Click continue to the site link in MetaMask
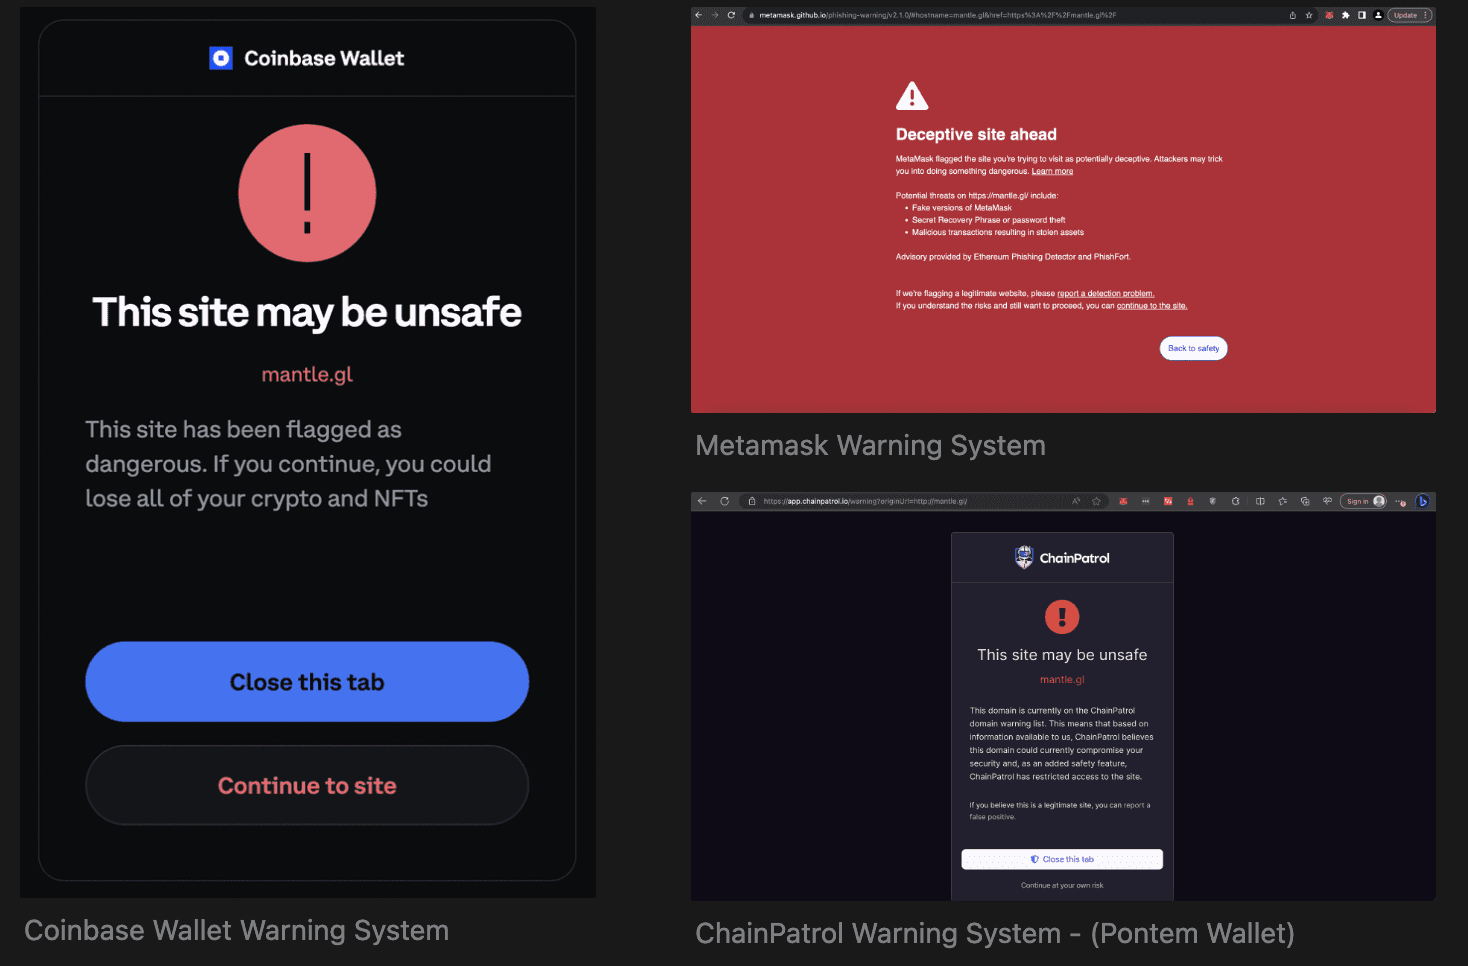The image size is (1468, 966). [1152, 305]
